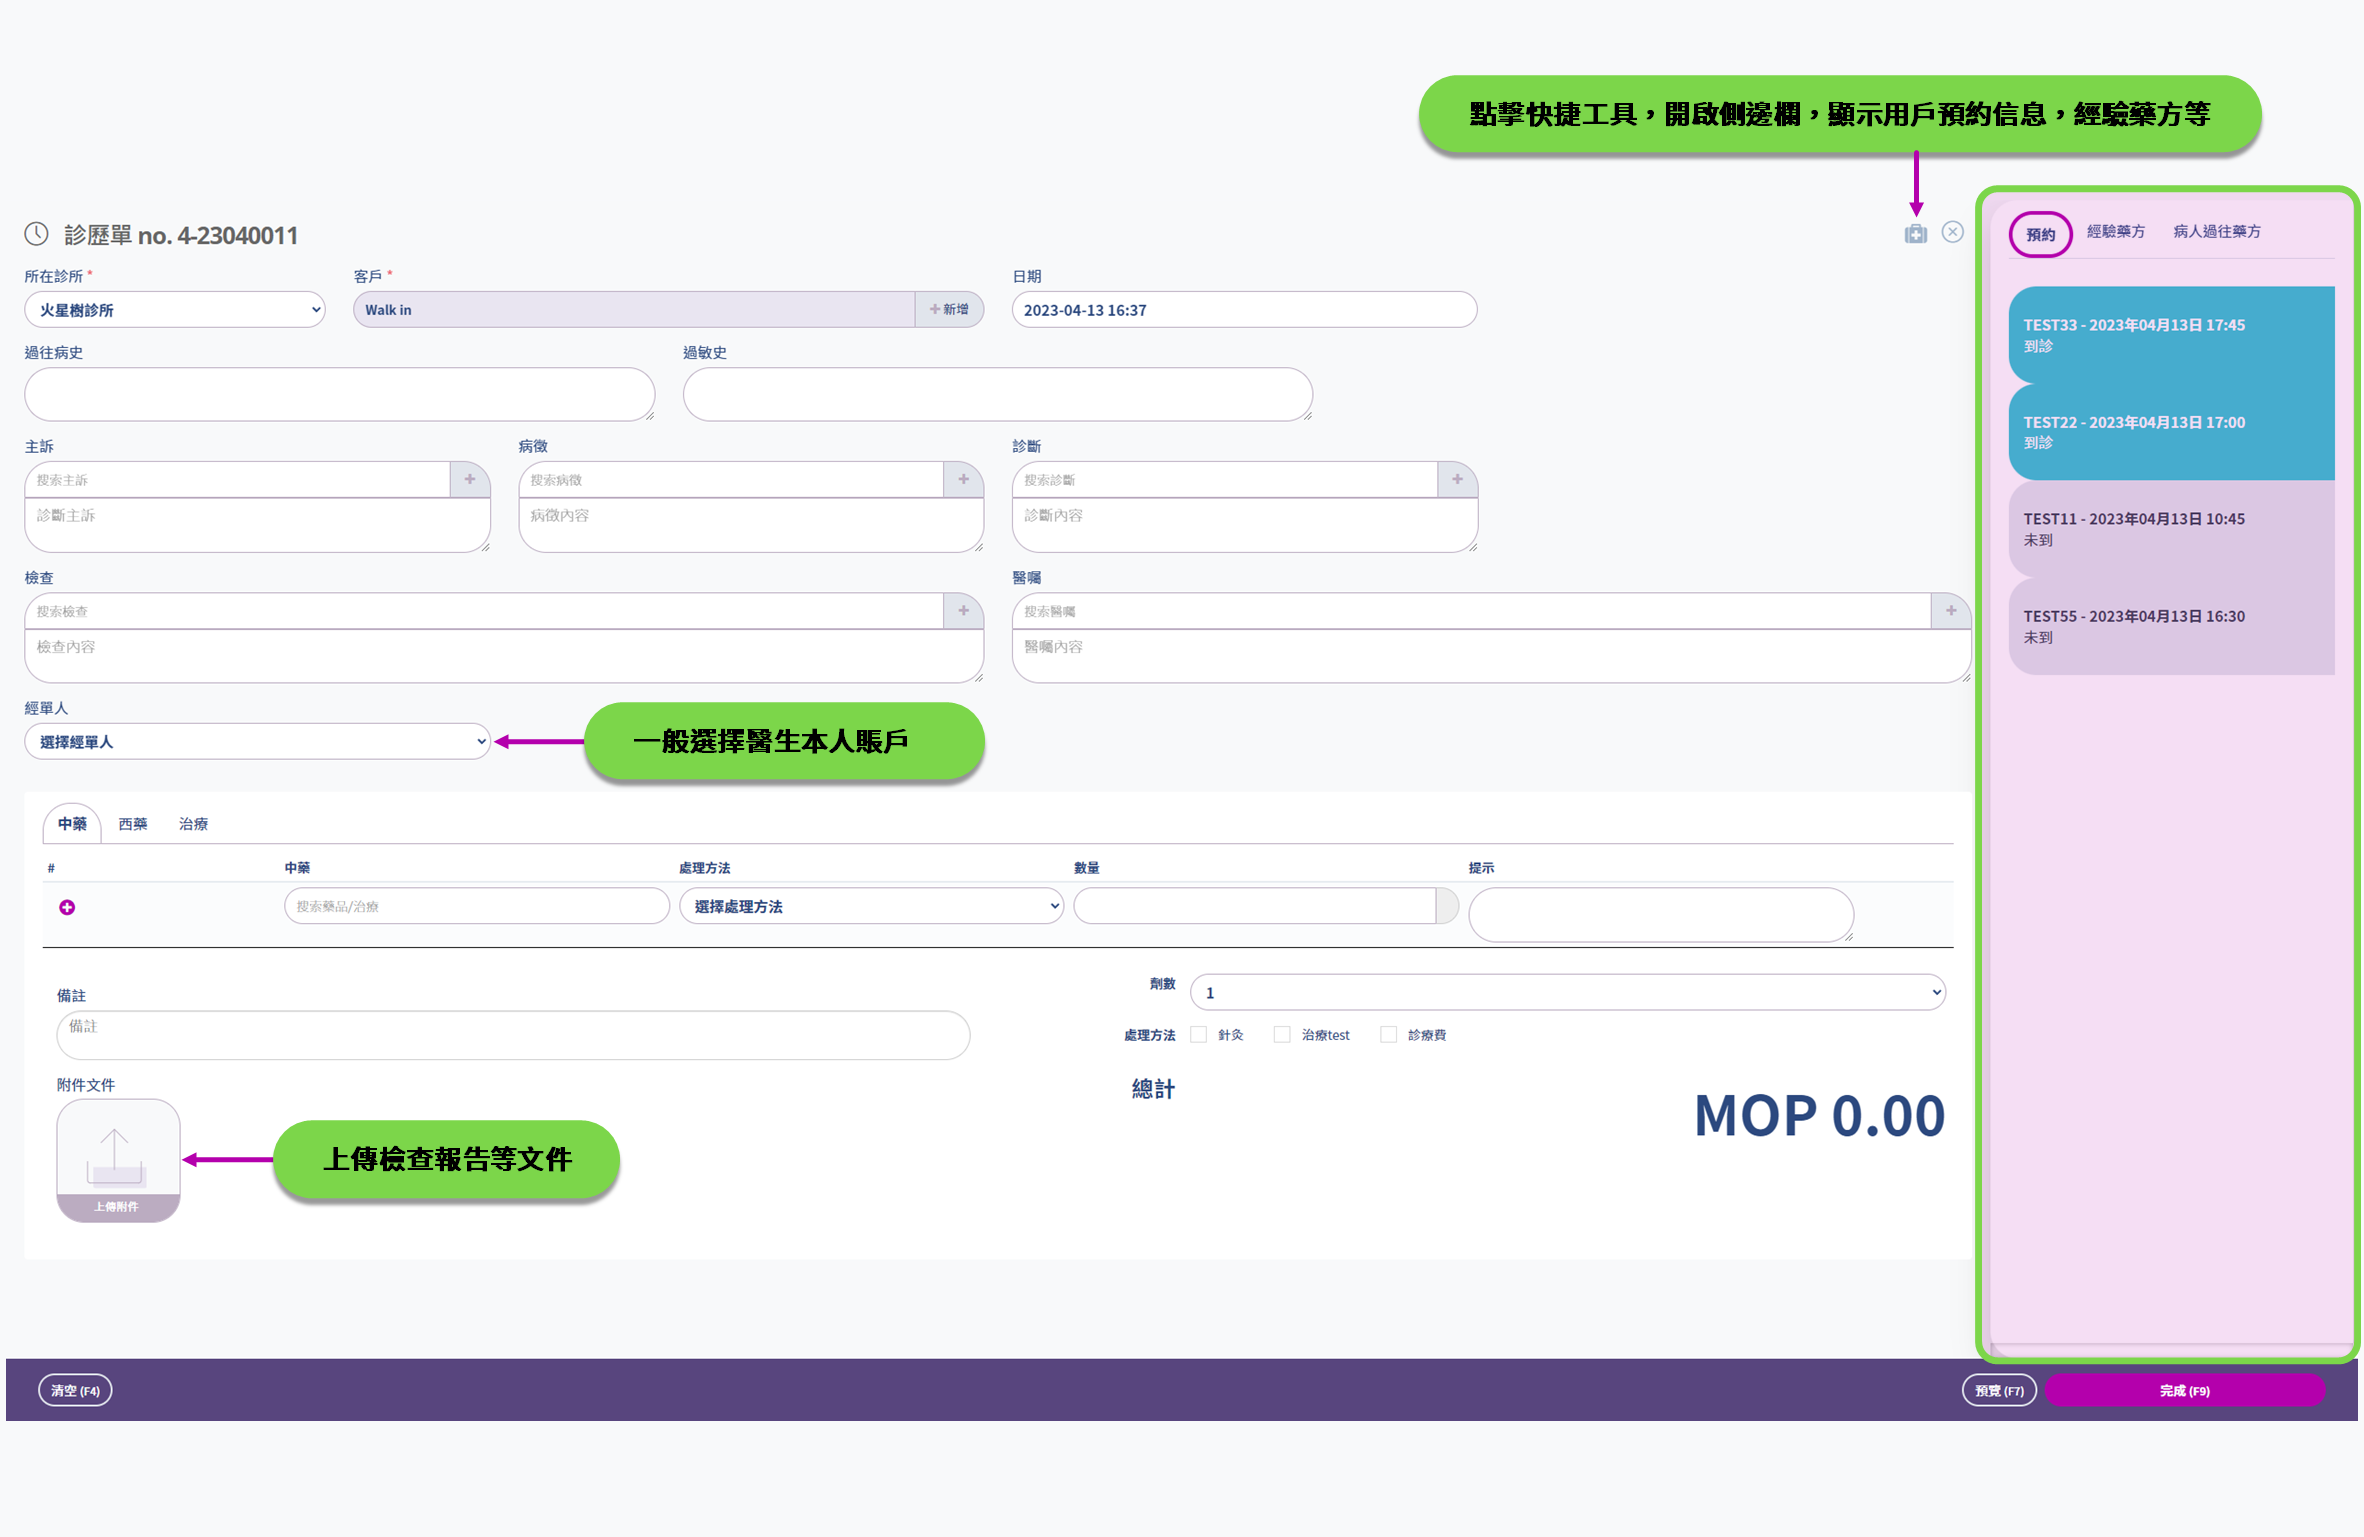Click the 清空 (F4) button
This screenshot has height=1537, width=2364.
(x=75, y=1390)
